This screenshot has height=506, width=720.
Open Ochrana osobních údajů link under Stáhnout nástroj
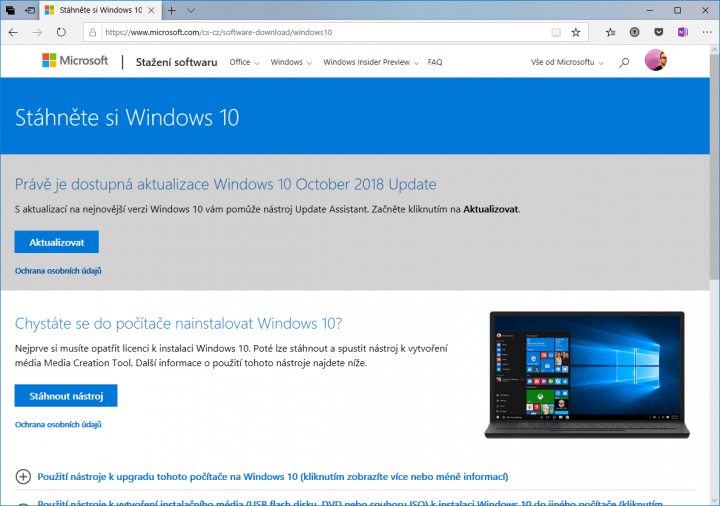click(x=58, y=424)
